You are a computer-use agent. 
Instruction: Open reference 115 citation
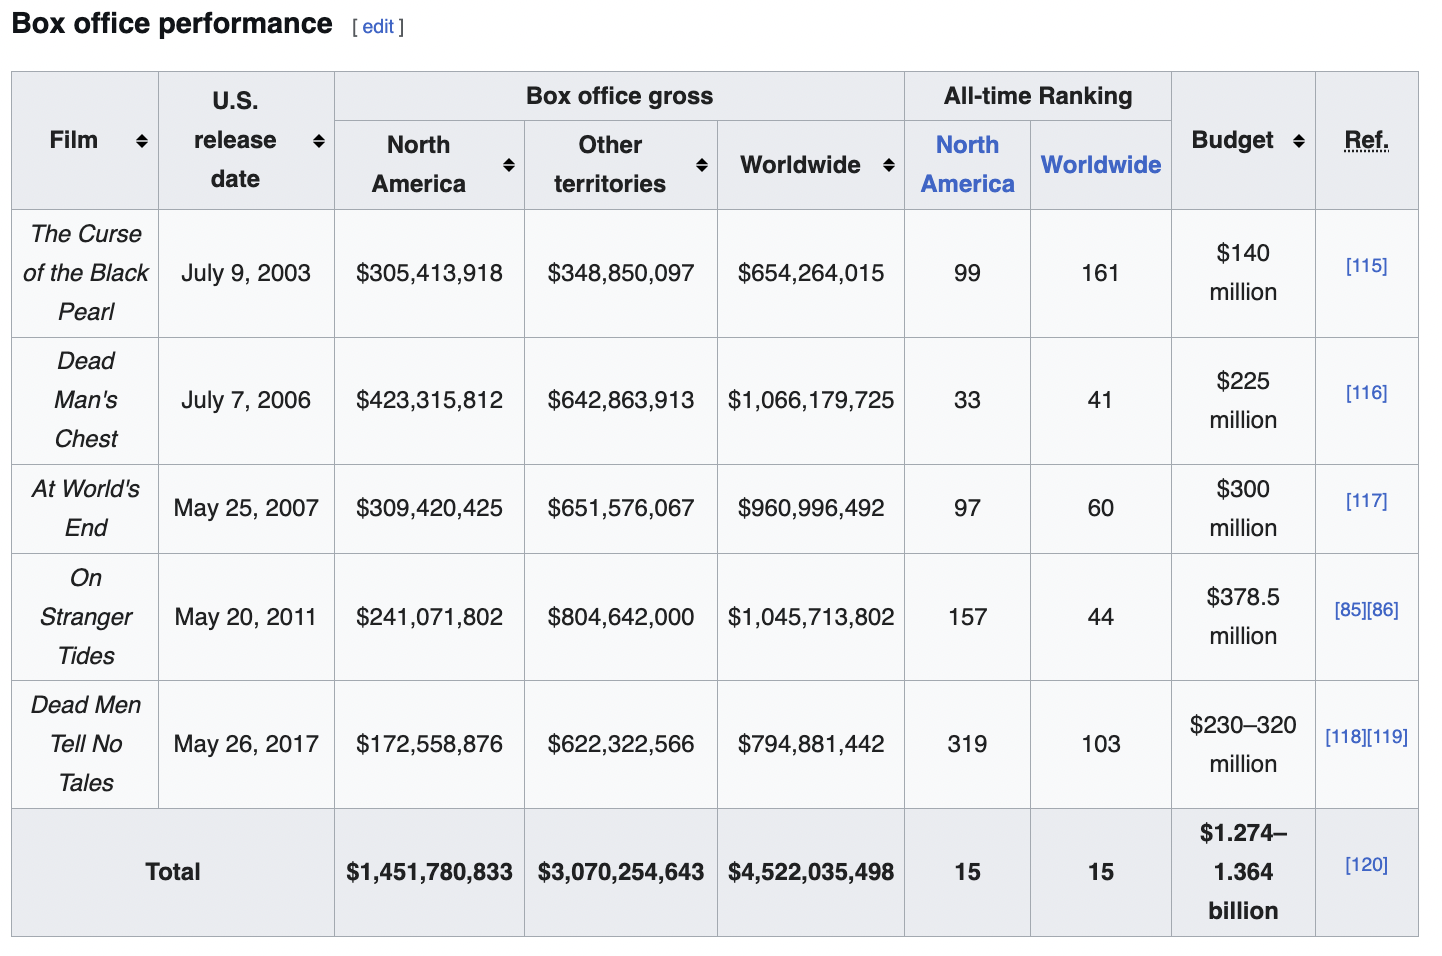(1366, 266)
